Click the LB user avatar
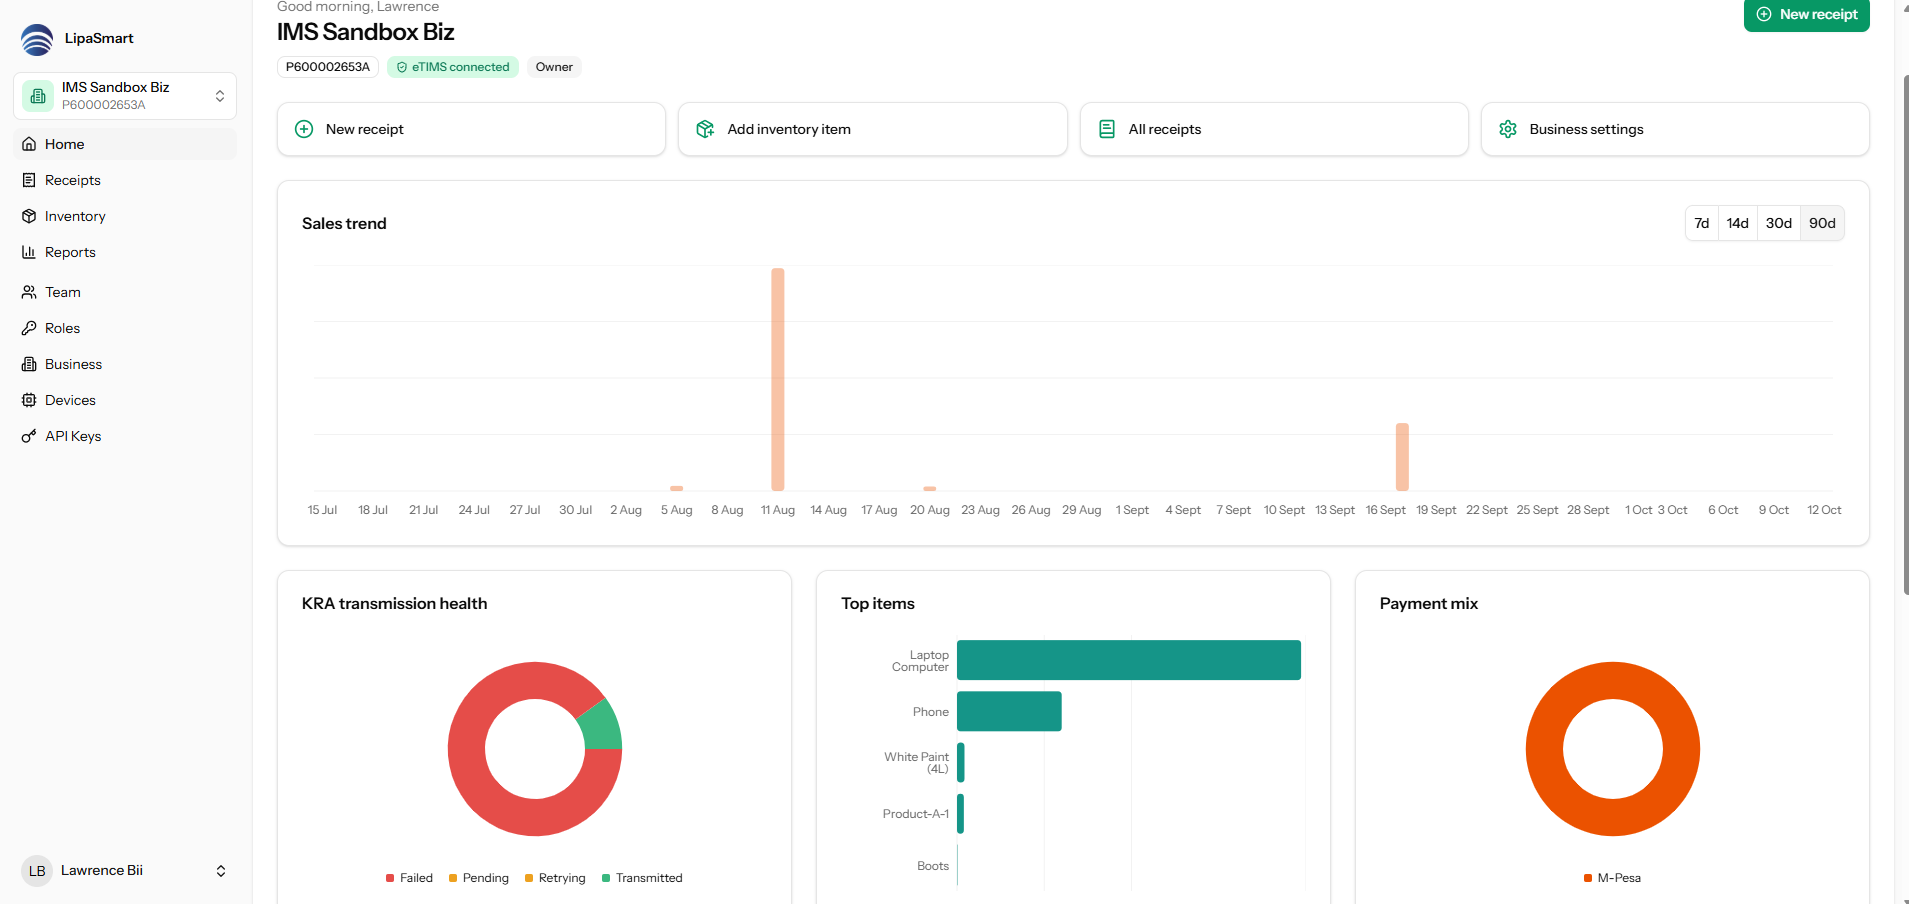This screenshot has width=1909, height=904. point(37,871)
